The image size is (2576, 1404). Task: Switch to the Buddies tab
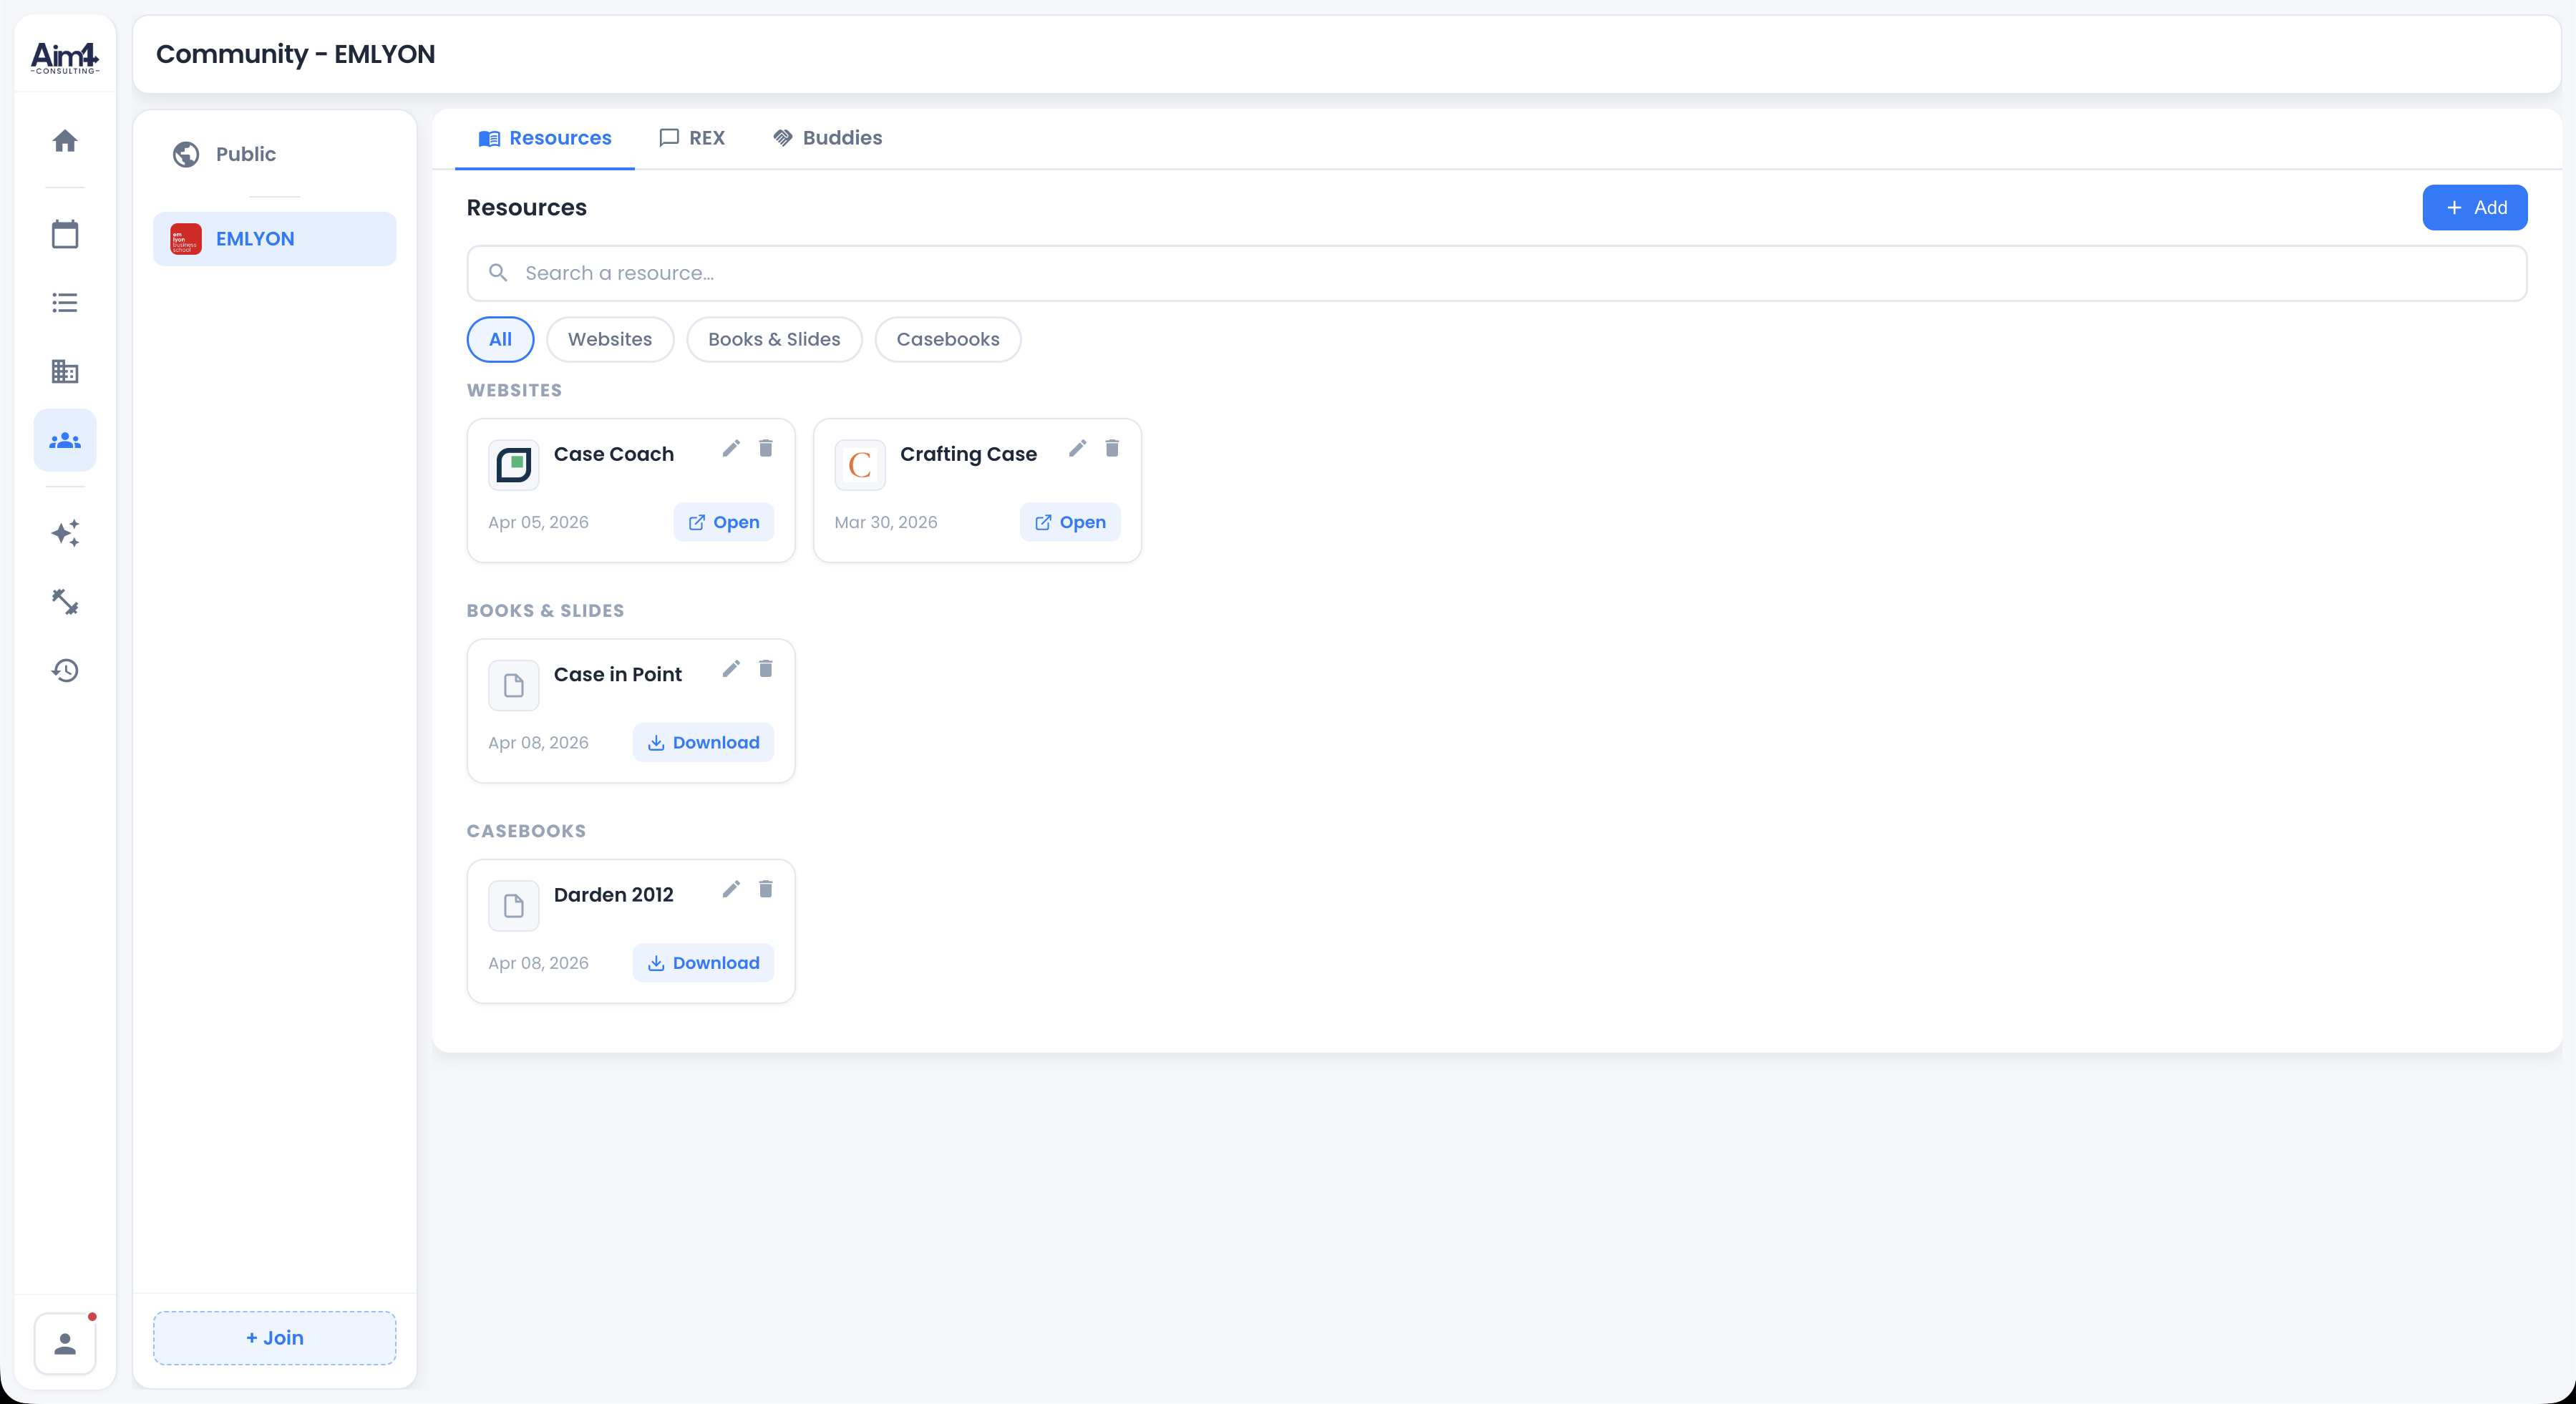point(828,138)
